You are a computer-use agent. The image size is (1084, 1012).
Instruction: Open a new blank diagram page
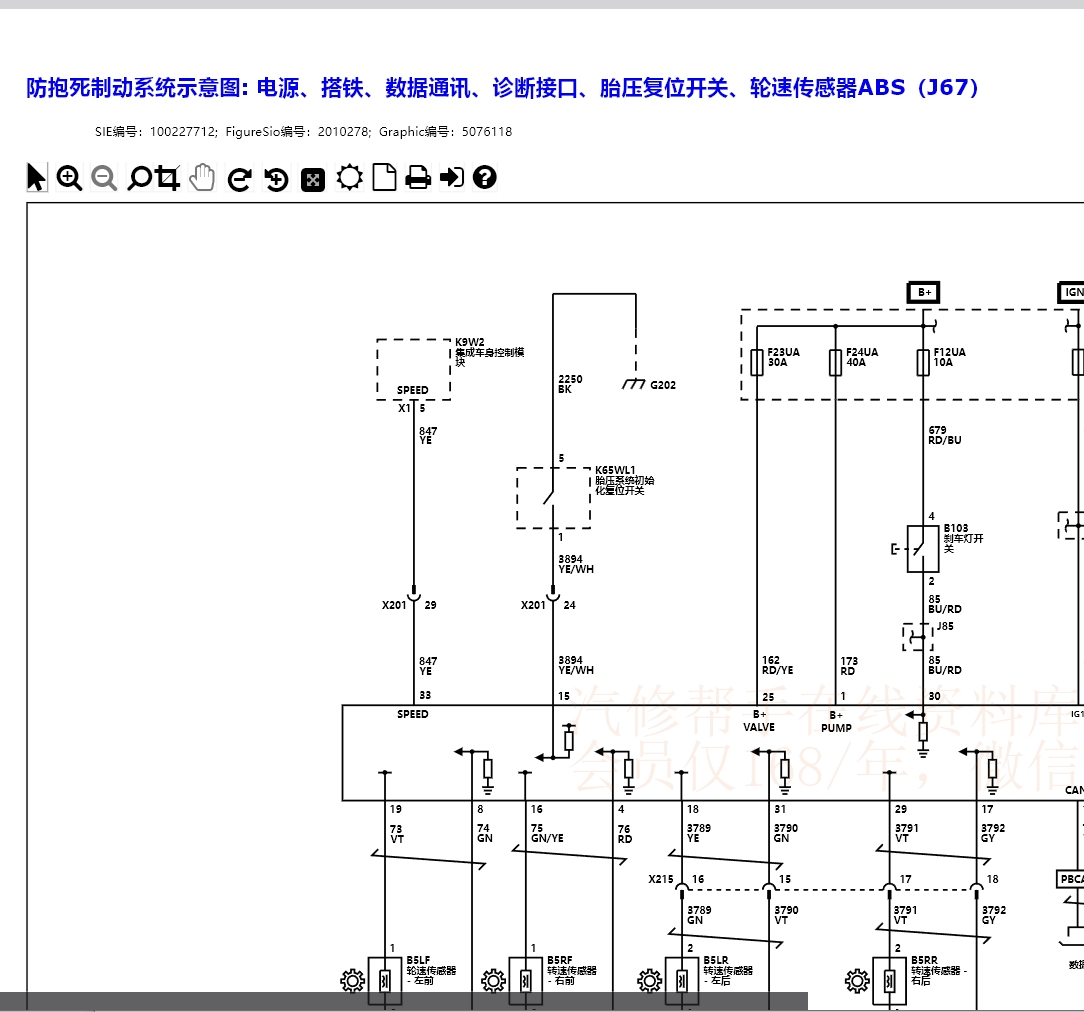coord(383,177)
